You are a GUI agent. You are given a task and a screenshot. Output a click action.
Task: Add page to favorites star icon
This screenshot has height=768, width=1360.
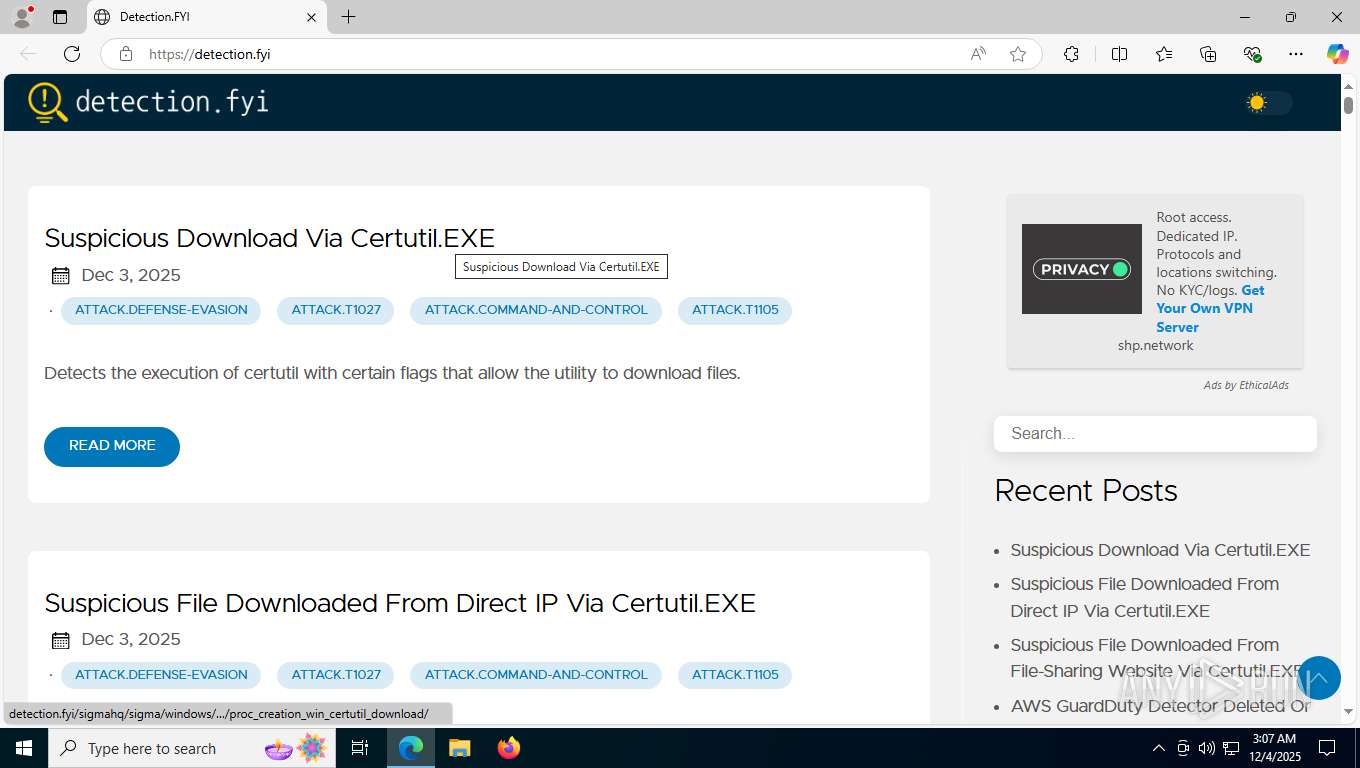click(x=1018, y=54)
